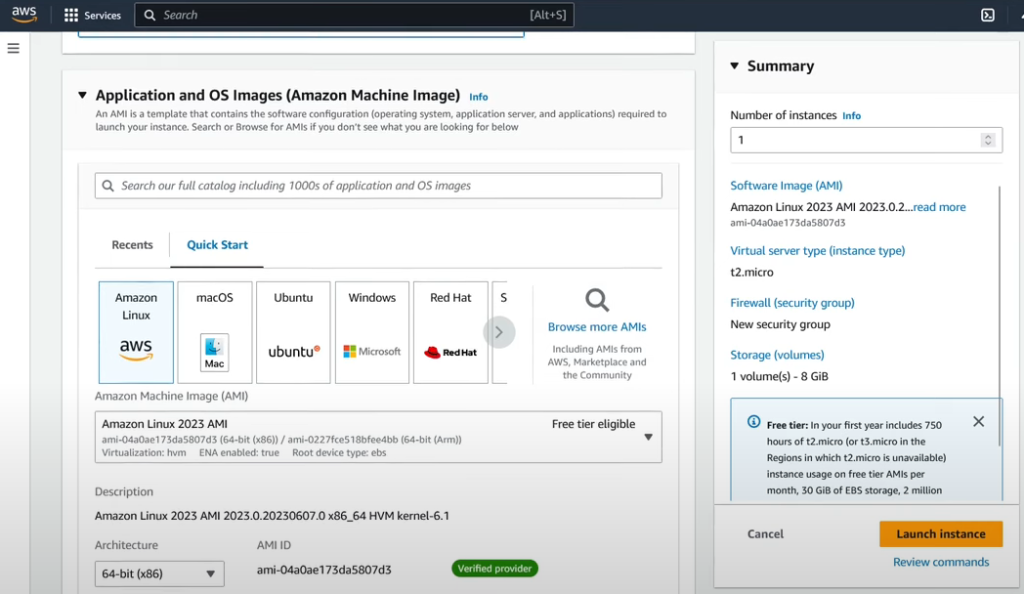Open the CloudShell terminal icon
1024x594 pixels.
coord(987,15)
